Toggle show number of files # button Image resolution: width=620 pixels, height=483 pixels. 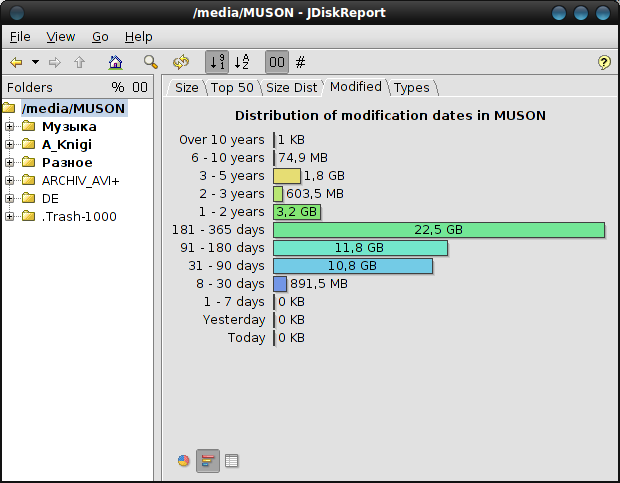(301, 62)
